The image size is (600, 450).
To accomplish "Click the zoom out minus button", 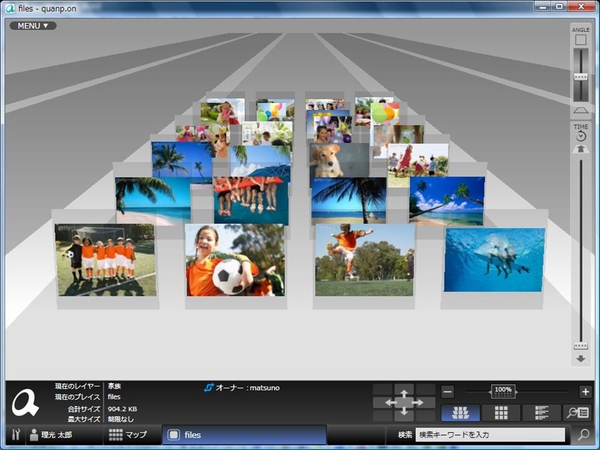I will pyautogui.click(x=447, y=392).
